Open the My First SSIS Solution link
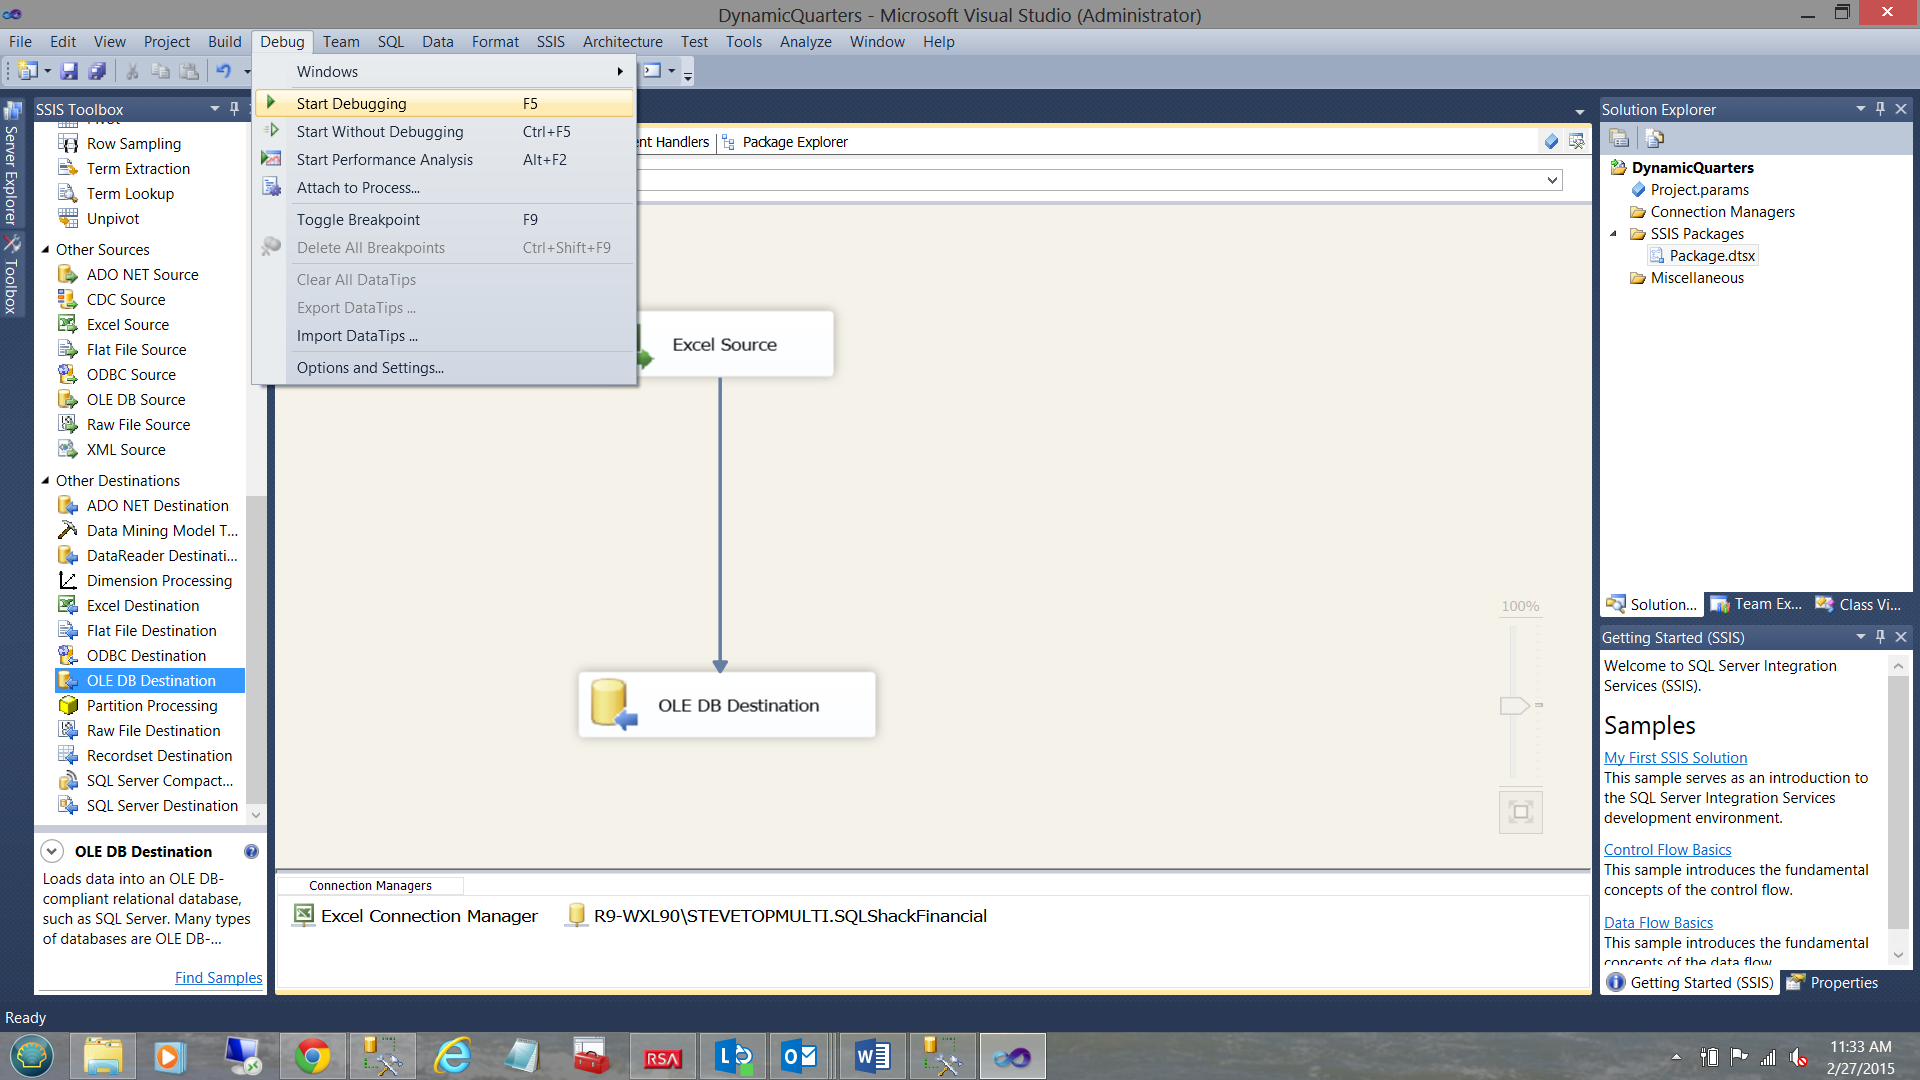1920x1080 pixels. click(x=1675, y=758)
